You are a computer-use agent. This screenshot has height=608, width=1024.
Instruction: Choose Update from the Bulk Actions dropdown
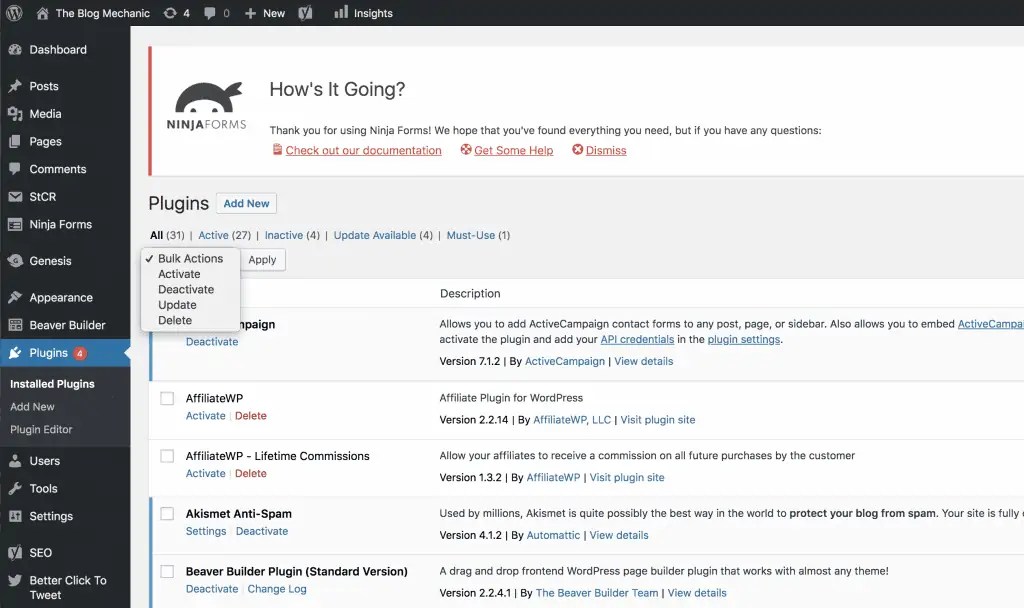(x=177, y=305)
